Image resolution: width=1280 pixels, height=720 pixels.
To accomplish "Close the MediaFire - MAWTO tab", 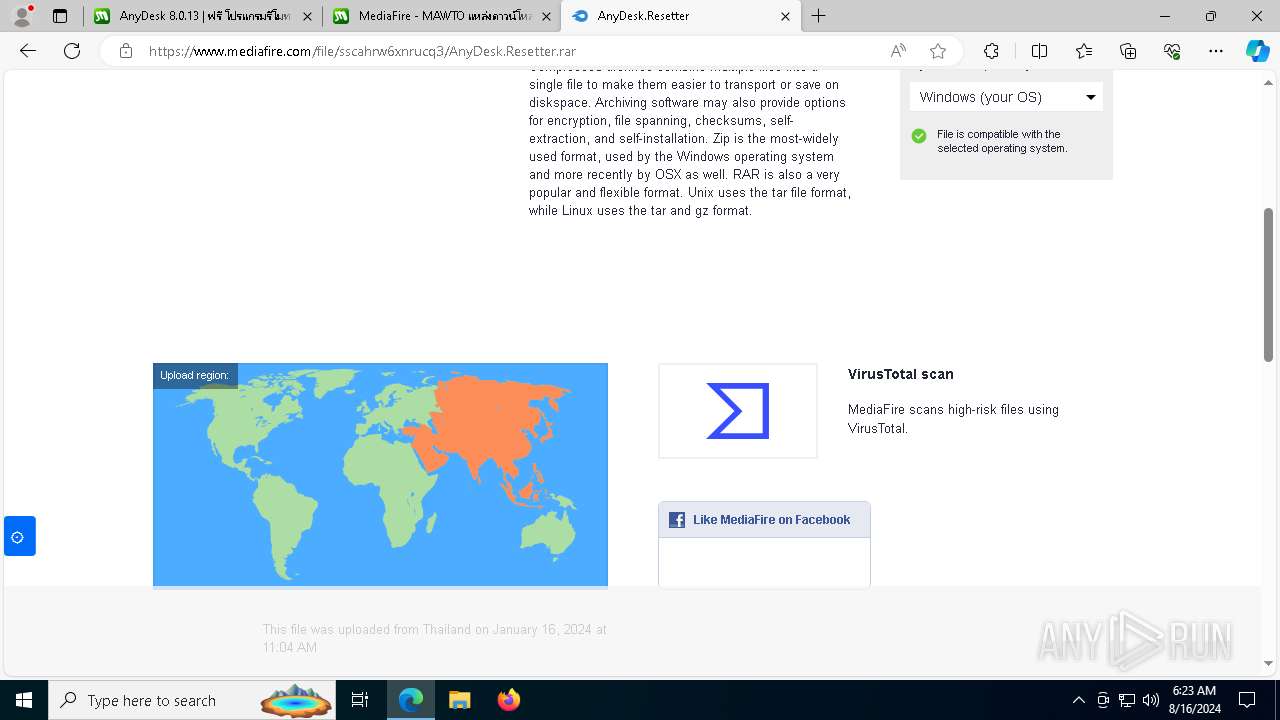I will (545, 16).
